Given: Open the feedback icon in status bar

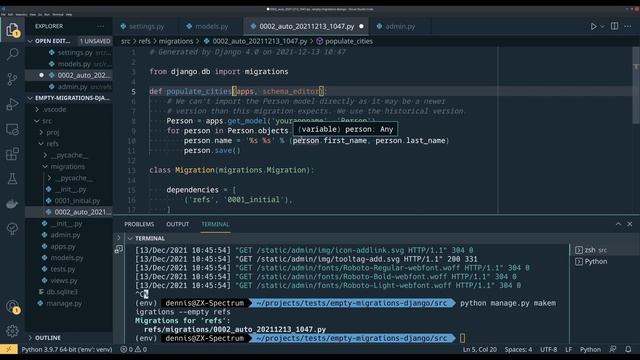Looking at the screenshot, I should click(613, 349).
